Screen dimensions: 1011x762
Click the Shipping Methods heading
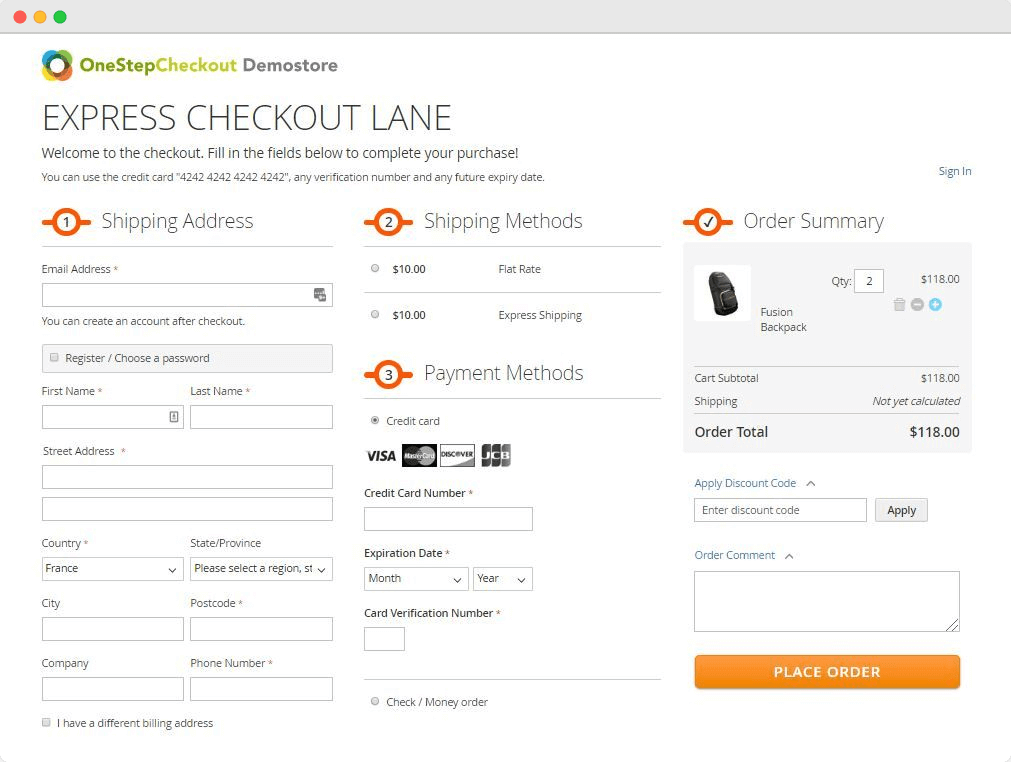coord(503,221)
